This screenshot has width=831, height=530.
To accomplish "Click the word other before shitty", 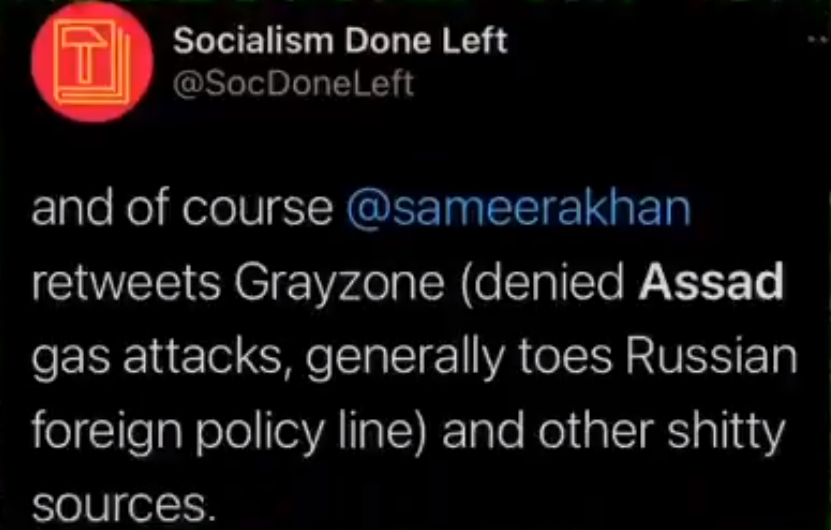I will 596,430.
